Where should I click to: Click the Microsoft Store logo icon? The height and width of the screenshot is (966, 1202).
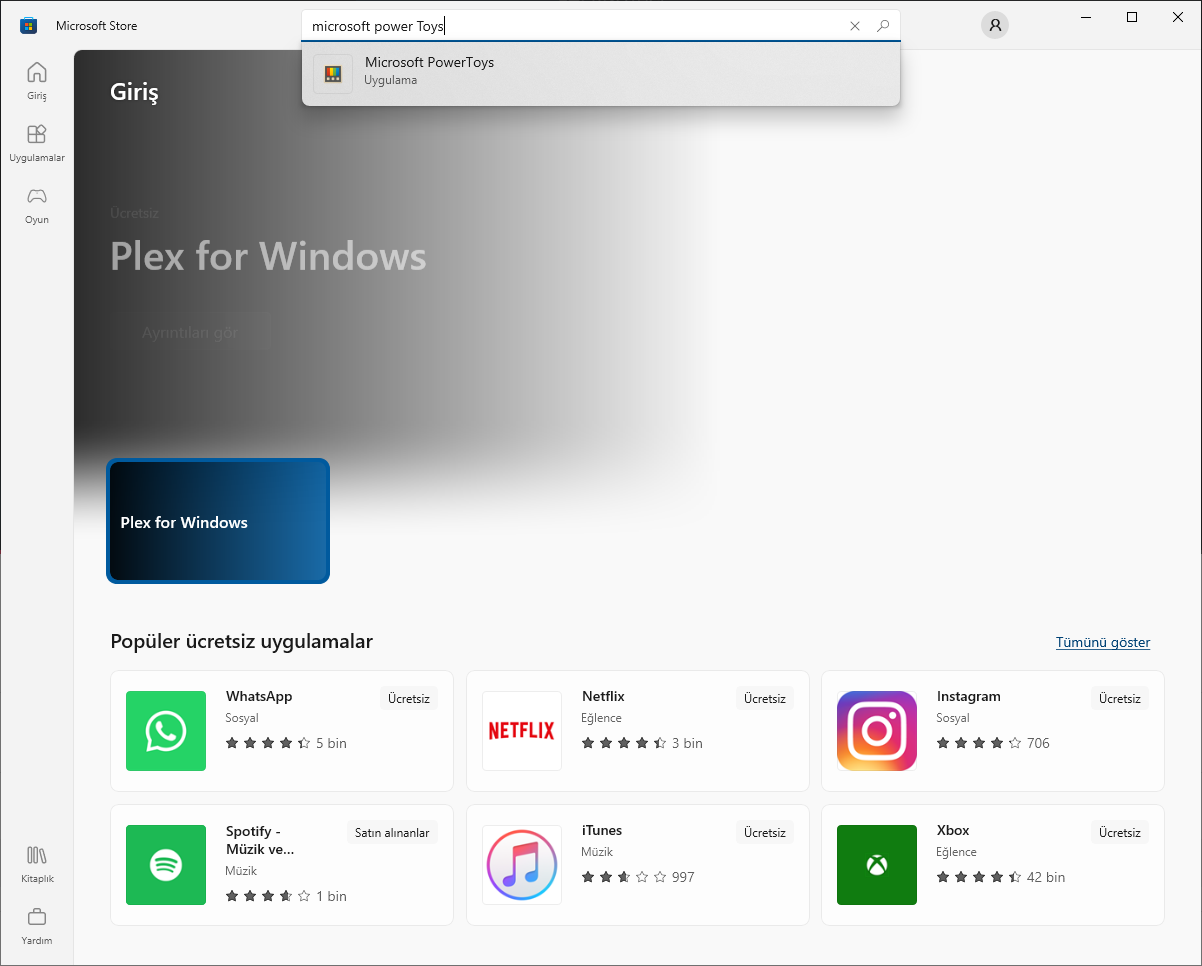pos(29,25)
